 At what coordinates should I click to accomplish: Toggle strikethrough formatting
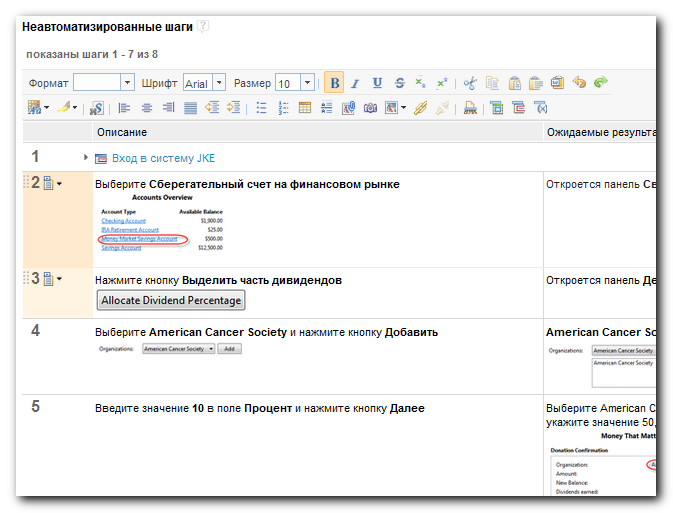(x=400, y=82)
